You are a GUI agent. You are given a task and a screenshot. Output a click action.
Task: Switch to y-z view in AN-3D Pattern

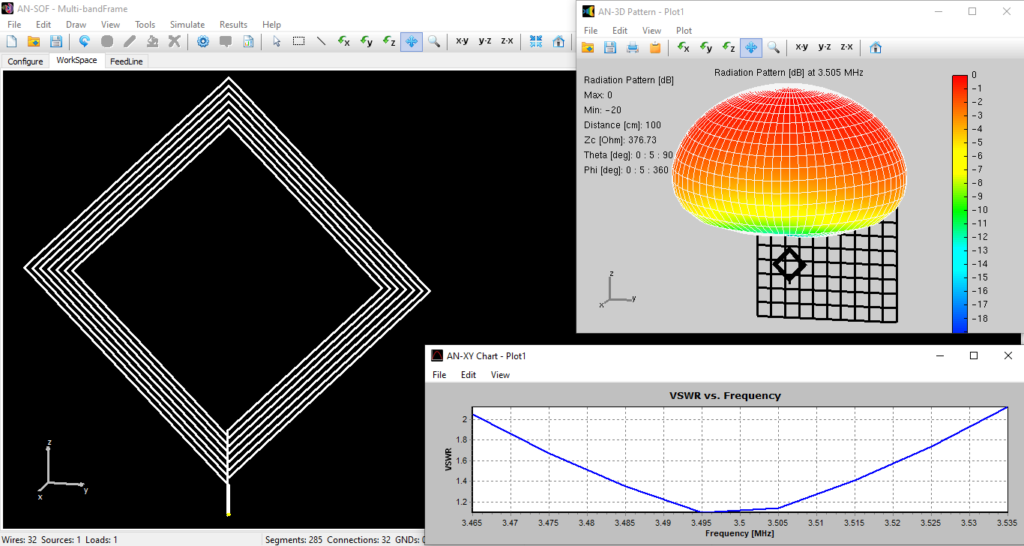824,47
